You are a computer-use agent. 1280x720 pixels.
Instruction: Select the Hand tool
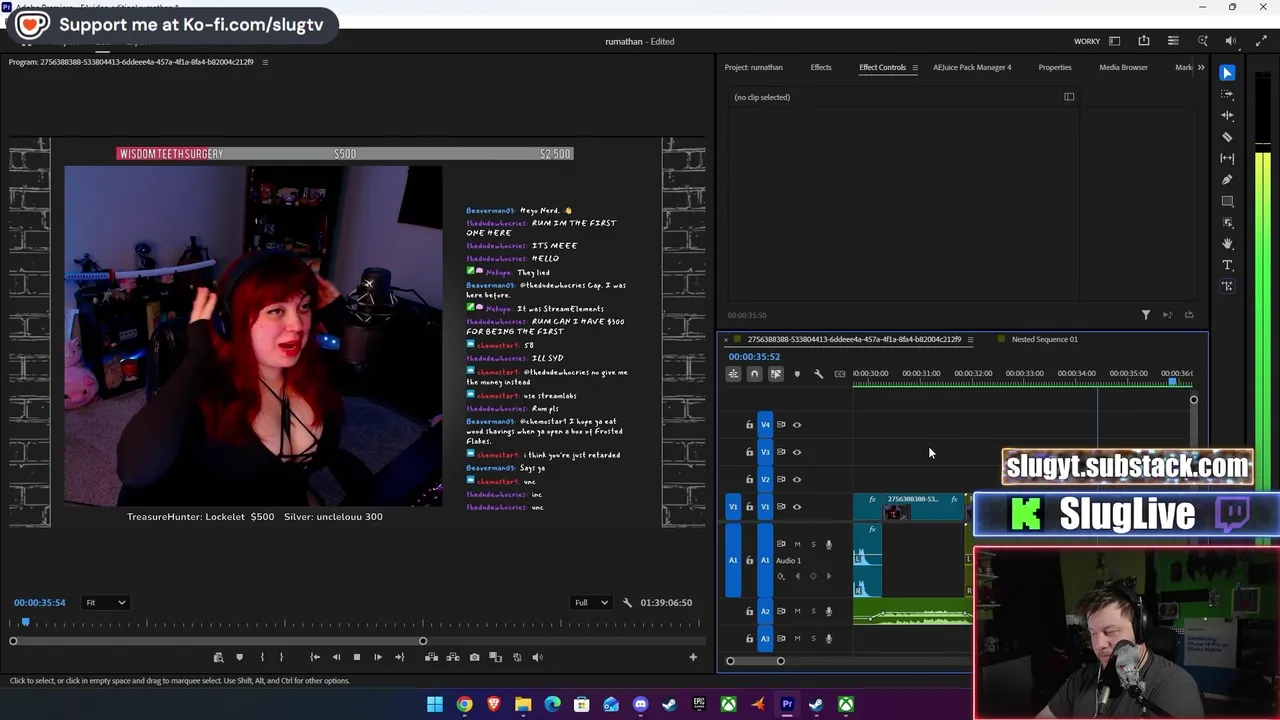pos(1227,244)
